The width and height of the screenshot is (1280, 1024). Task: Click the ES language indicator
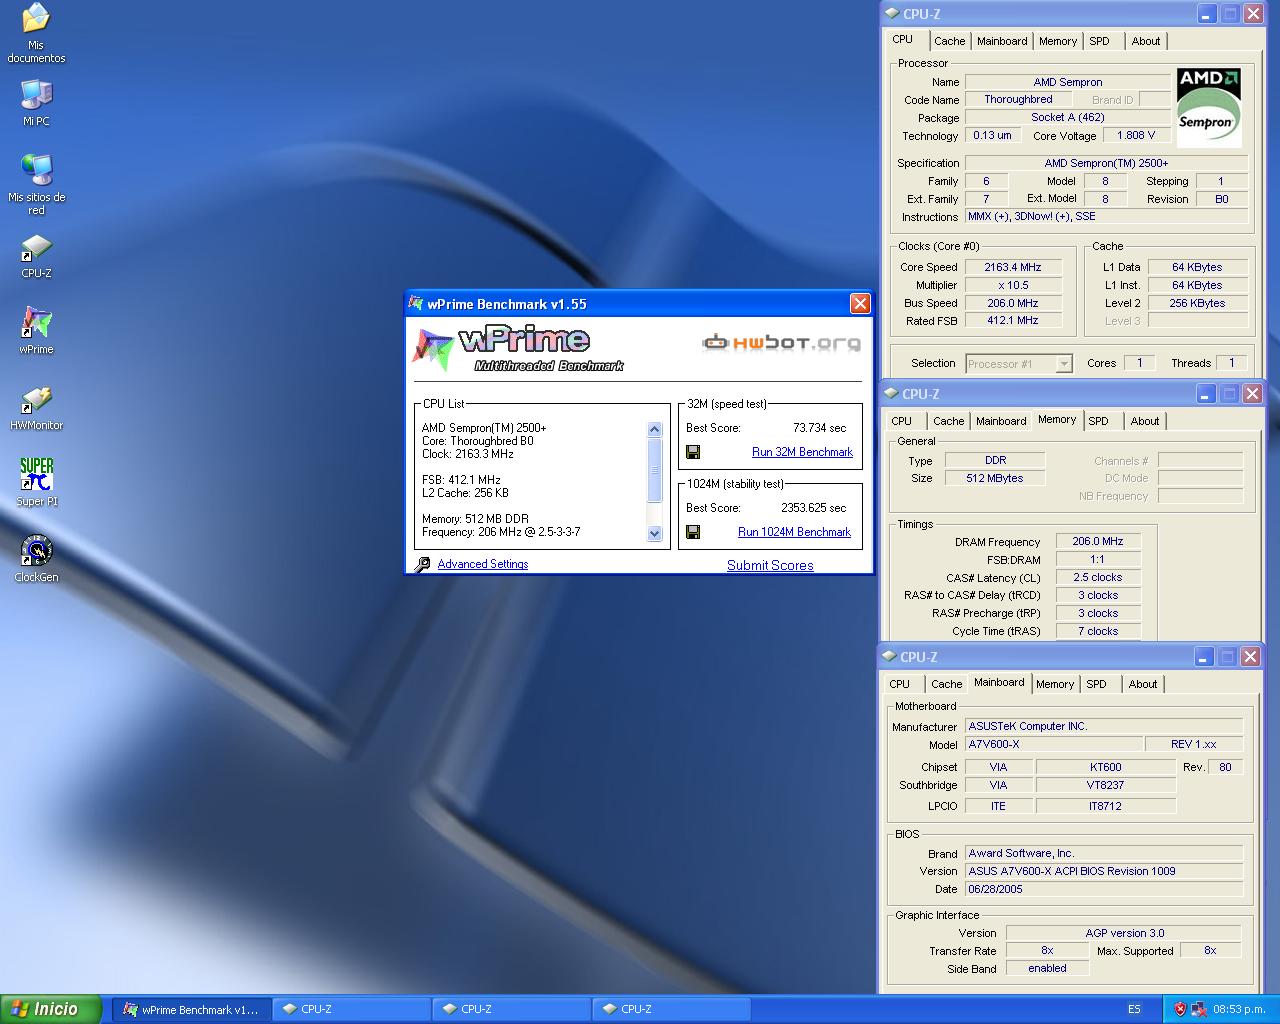click(1134, 1009)
